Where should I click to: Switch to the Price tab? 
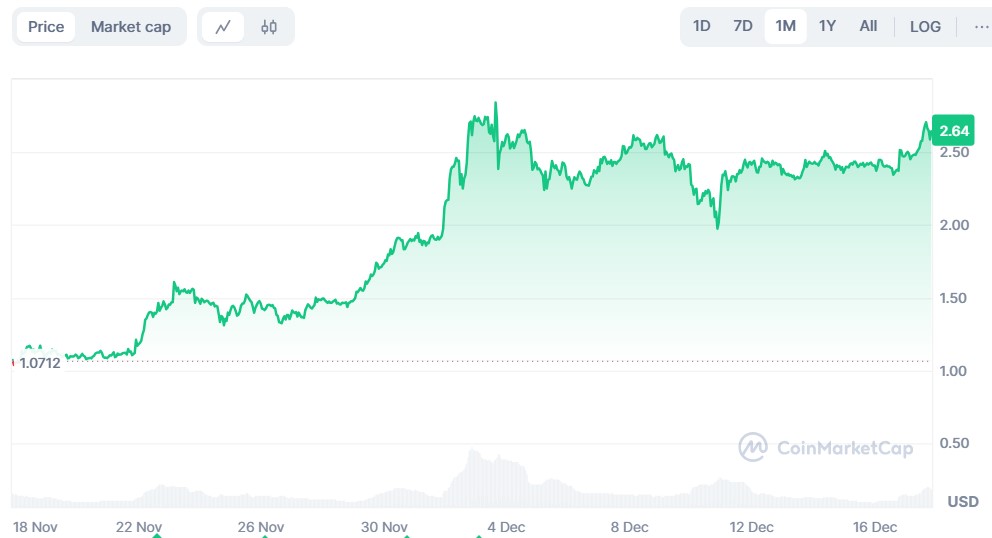[46, 27]
